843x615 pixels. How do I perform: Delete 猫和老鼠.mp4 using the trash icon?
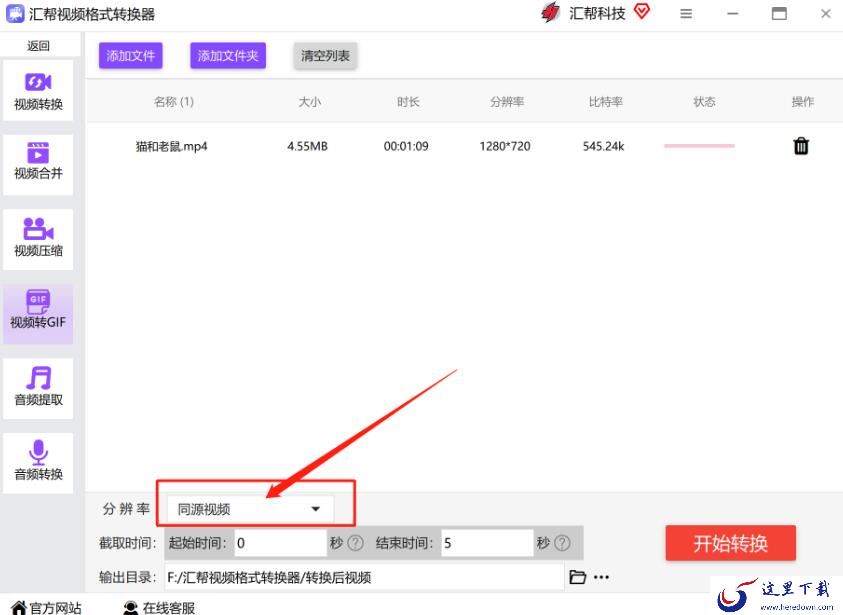801,146
